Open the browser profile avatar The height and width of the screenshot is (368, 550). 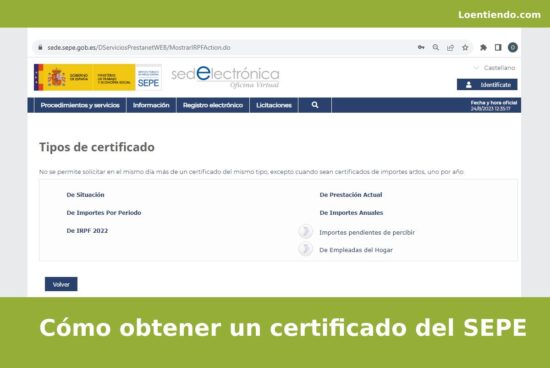coord(513,47)
